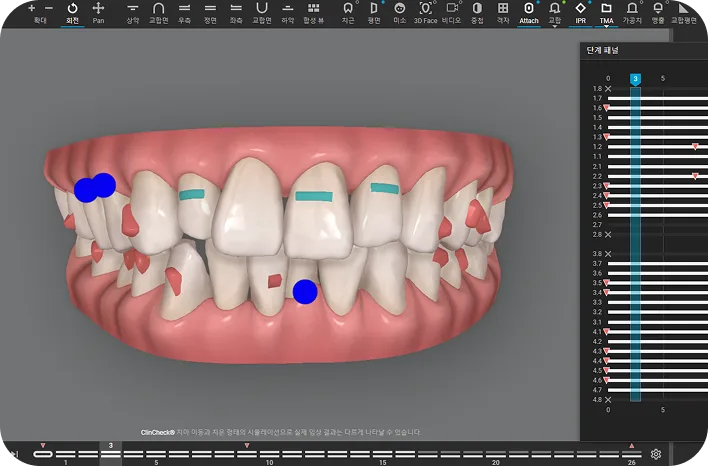
Task: Toggle 가공치 pontic display
Action: coord(632,13)
